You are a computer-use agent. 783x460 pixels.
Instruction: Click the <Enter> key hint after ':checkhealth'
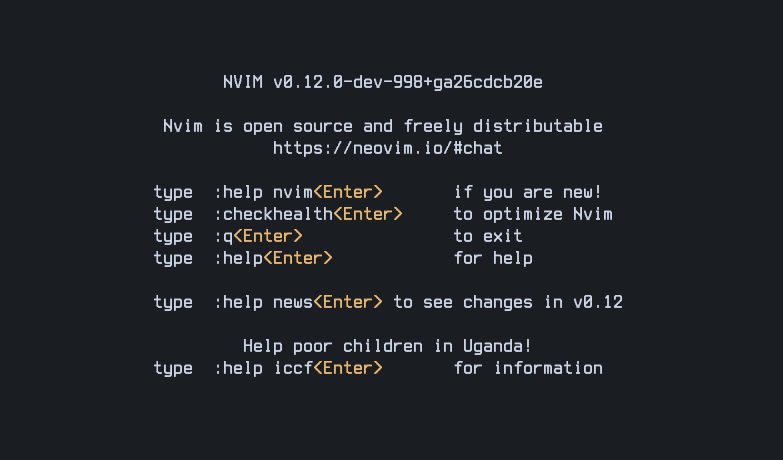click(368, 214)
